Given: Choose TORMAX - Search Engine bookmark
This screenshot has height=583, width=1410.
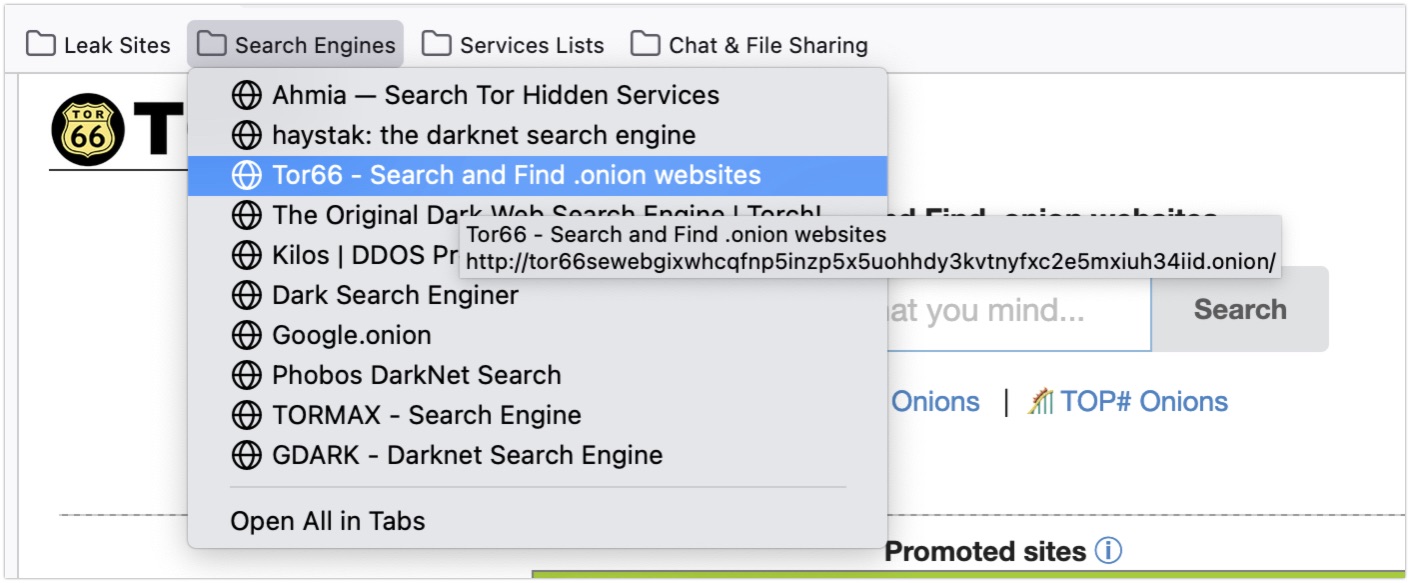Looking at the screenshot, I should pyautogui.click(x=537, y=415).
